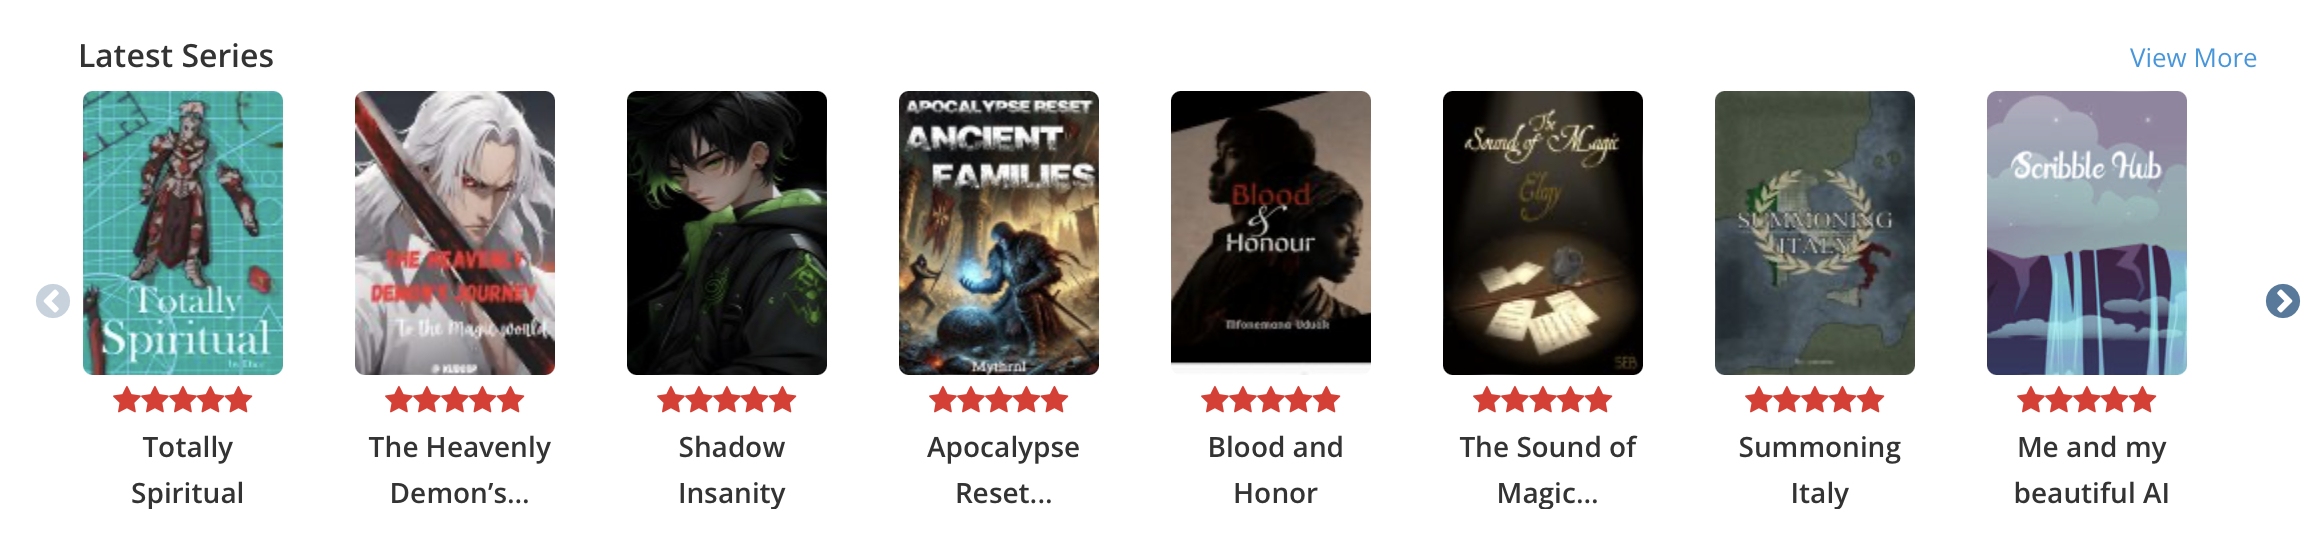The height and width of the screenshot is (541, 2313).
Task: Open Totally Spiritual cover thumbnail
Action: point(183,233)
